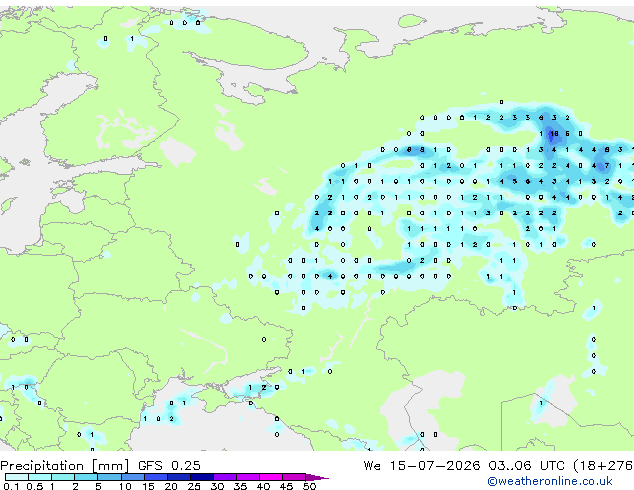This screenshot has height=490, width=634.
Task: Click the 45–50 mm legend color swatch
Action: click(294, 477)
